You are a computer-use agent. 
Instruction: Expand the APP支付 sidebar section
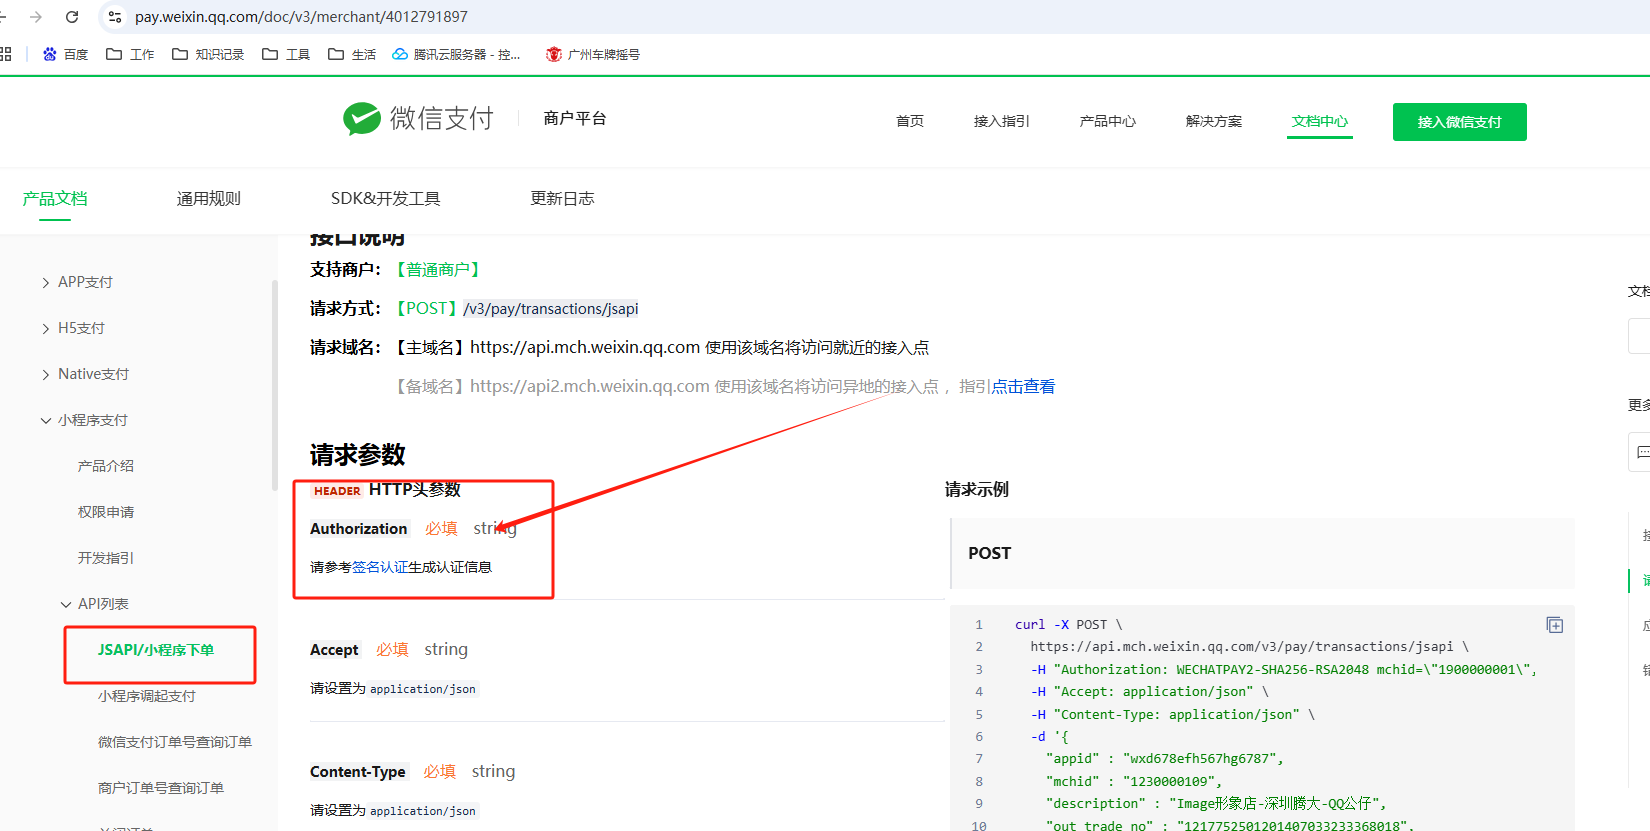[x=78, y=282]
